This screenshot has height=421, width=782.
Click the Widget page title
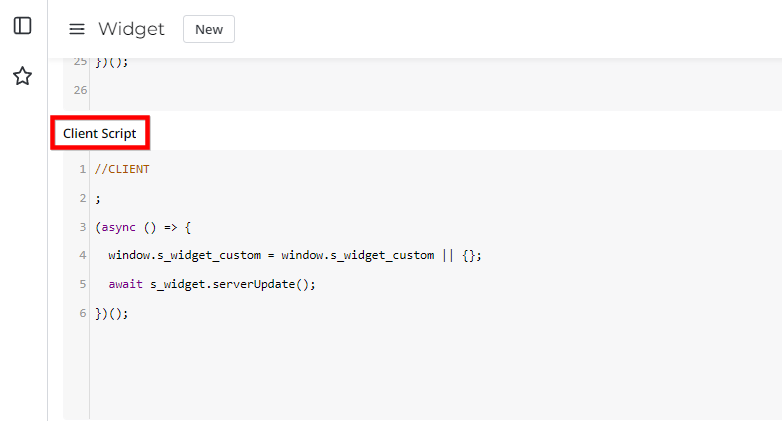coord(131,29)
